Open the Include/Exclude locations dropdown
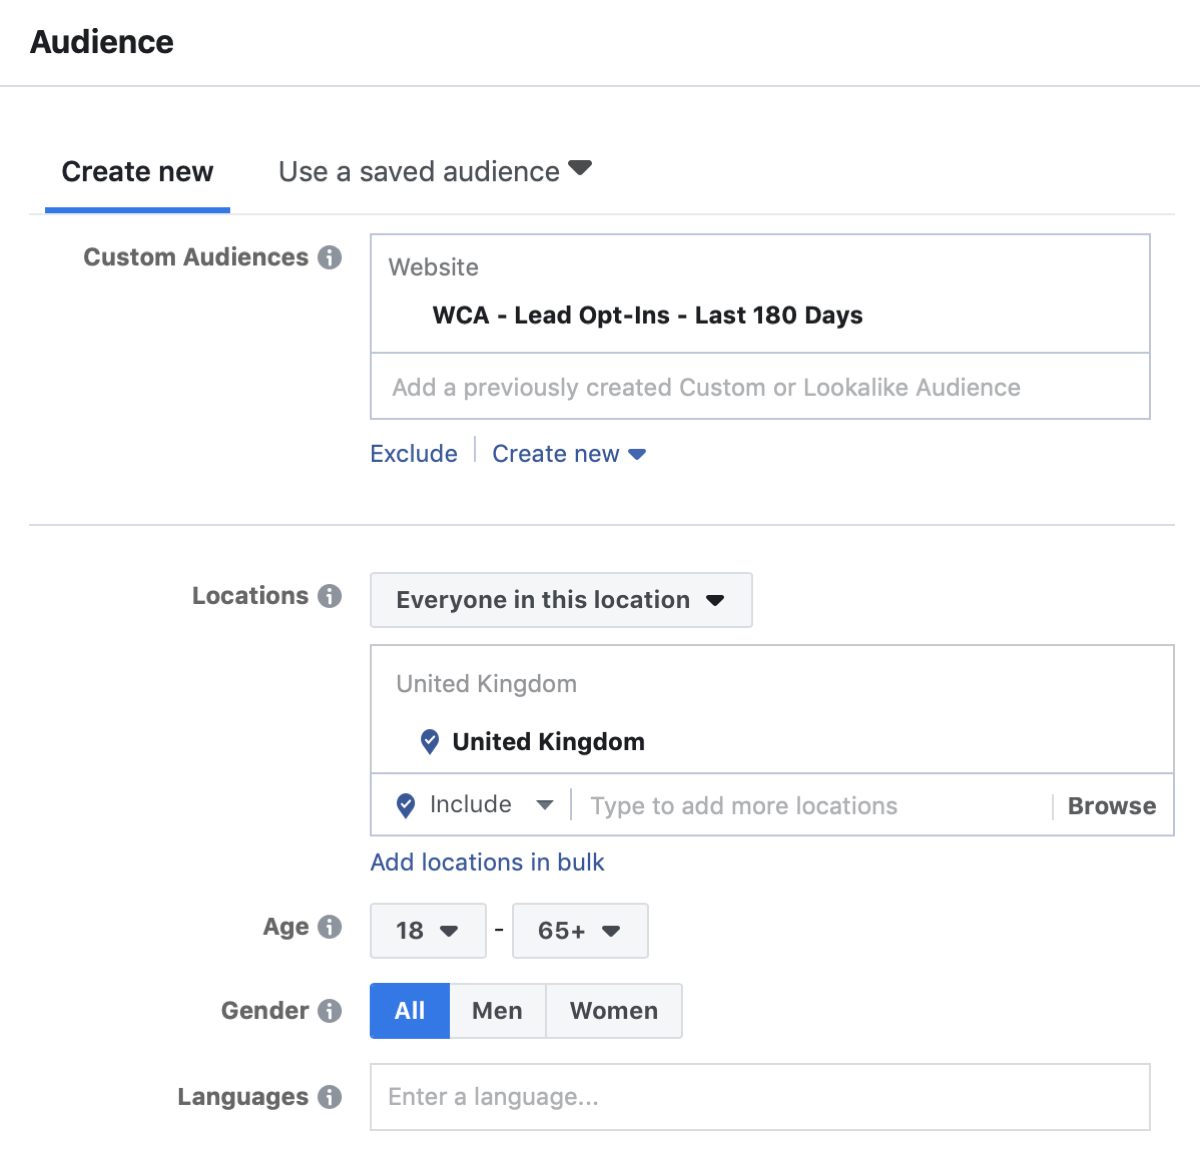Image resolution: width=1200 pixels, height=1151 pixels. pos(491,805)
